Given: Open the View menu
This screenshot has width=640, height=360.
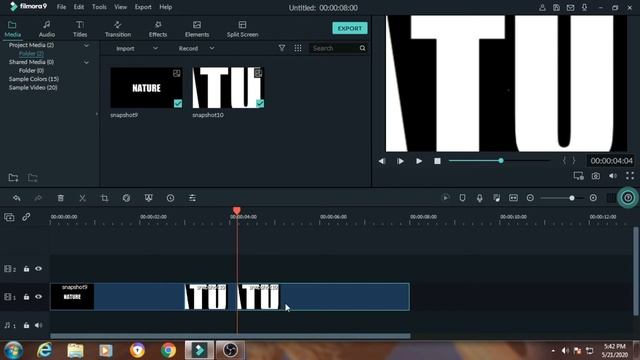Looking at the screenshot, I should coord(120,7).
